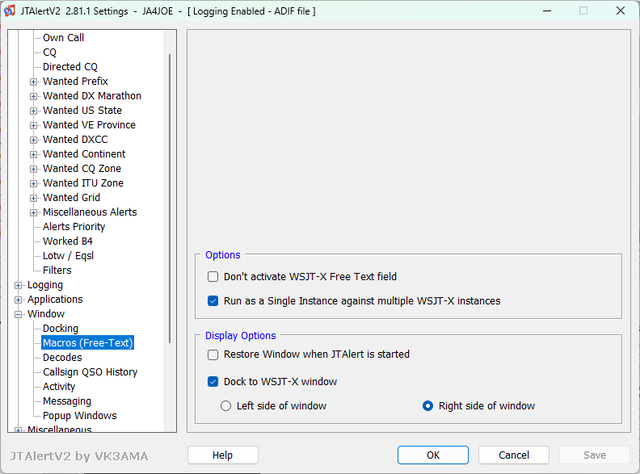Expand the Wanted ITU Zone node

(x=33, y=183)
